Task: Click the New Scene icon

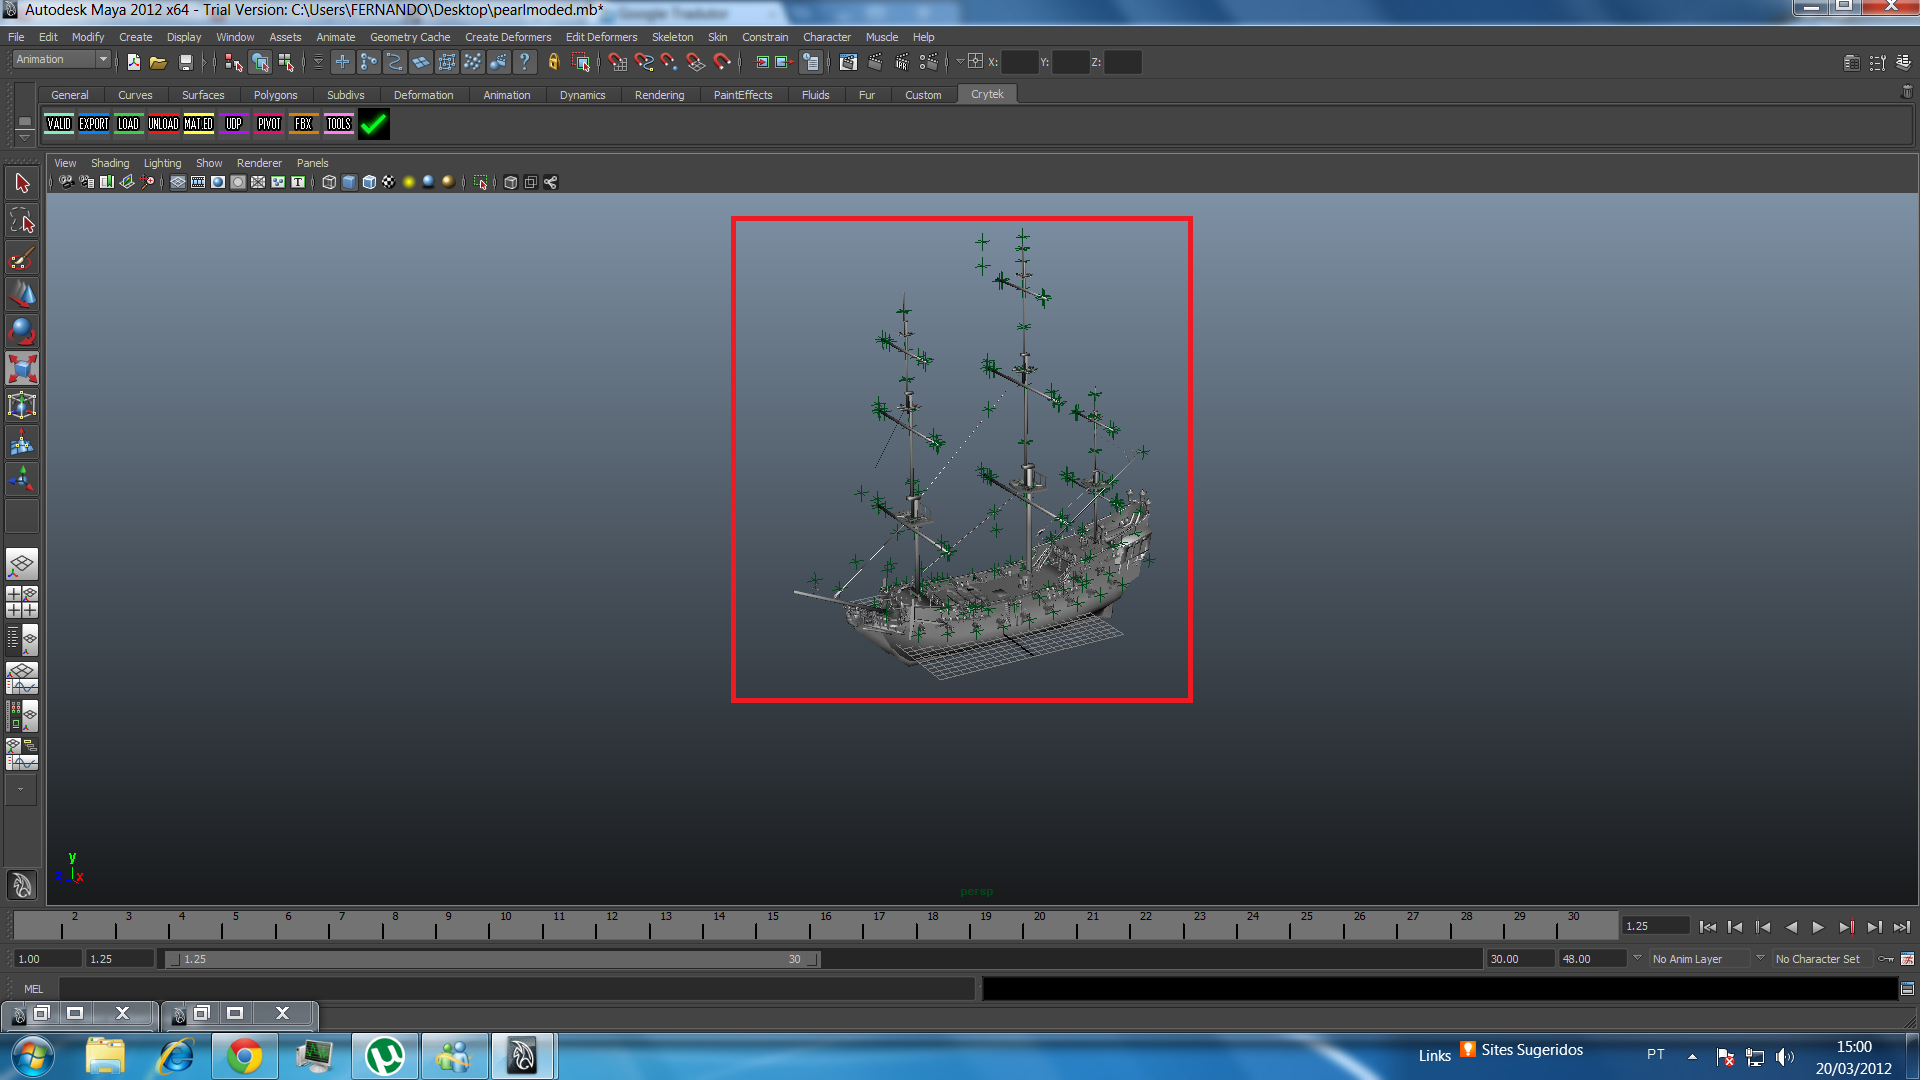Action: coord(134,62)
